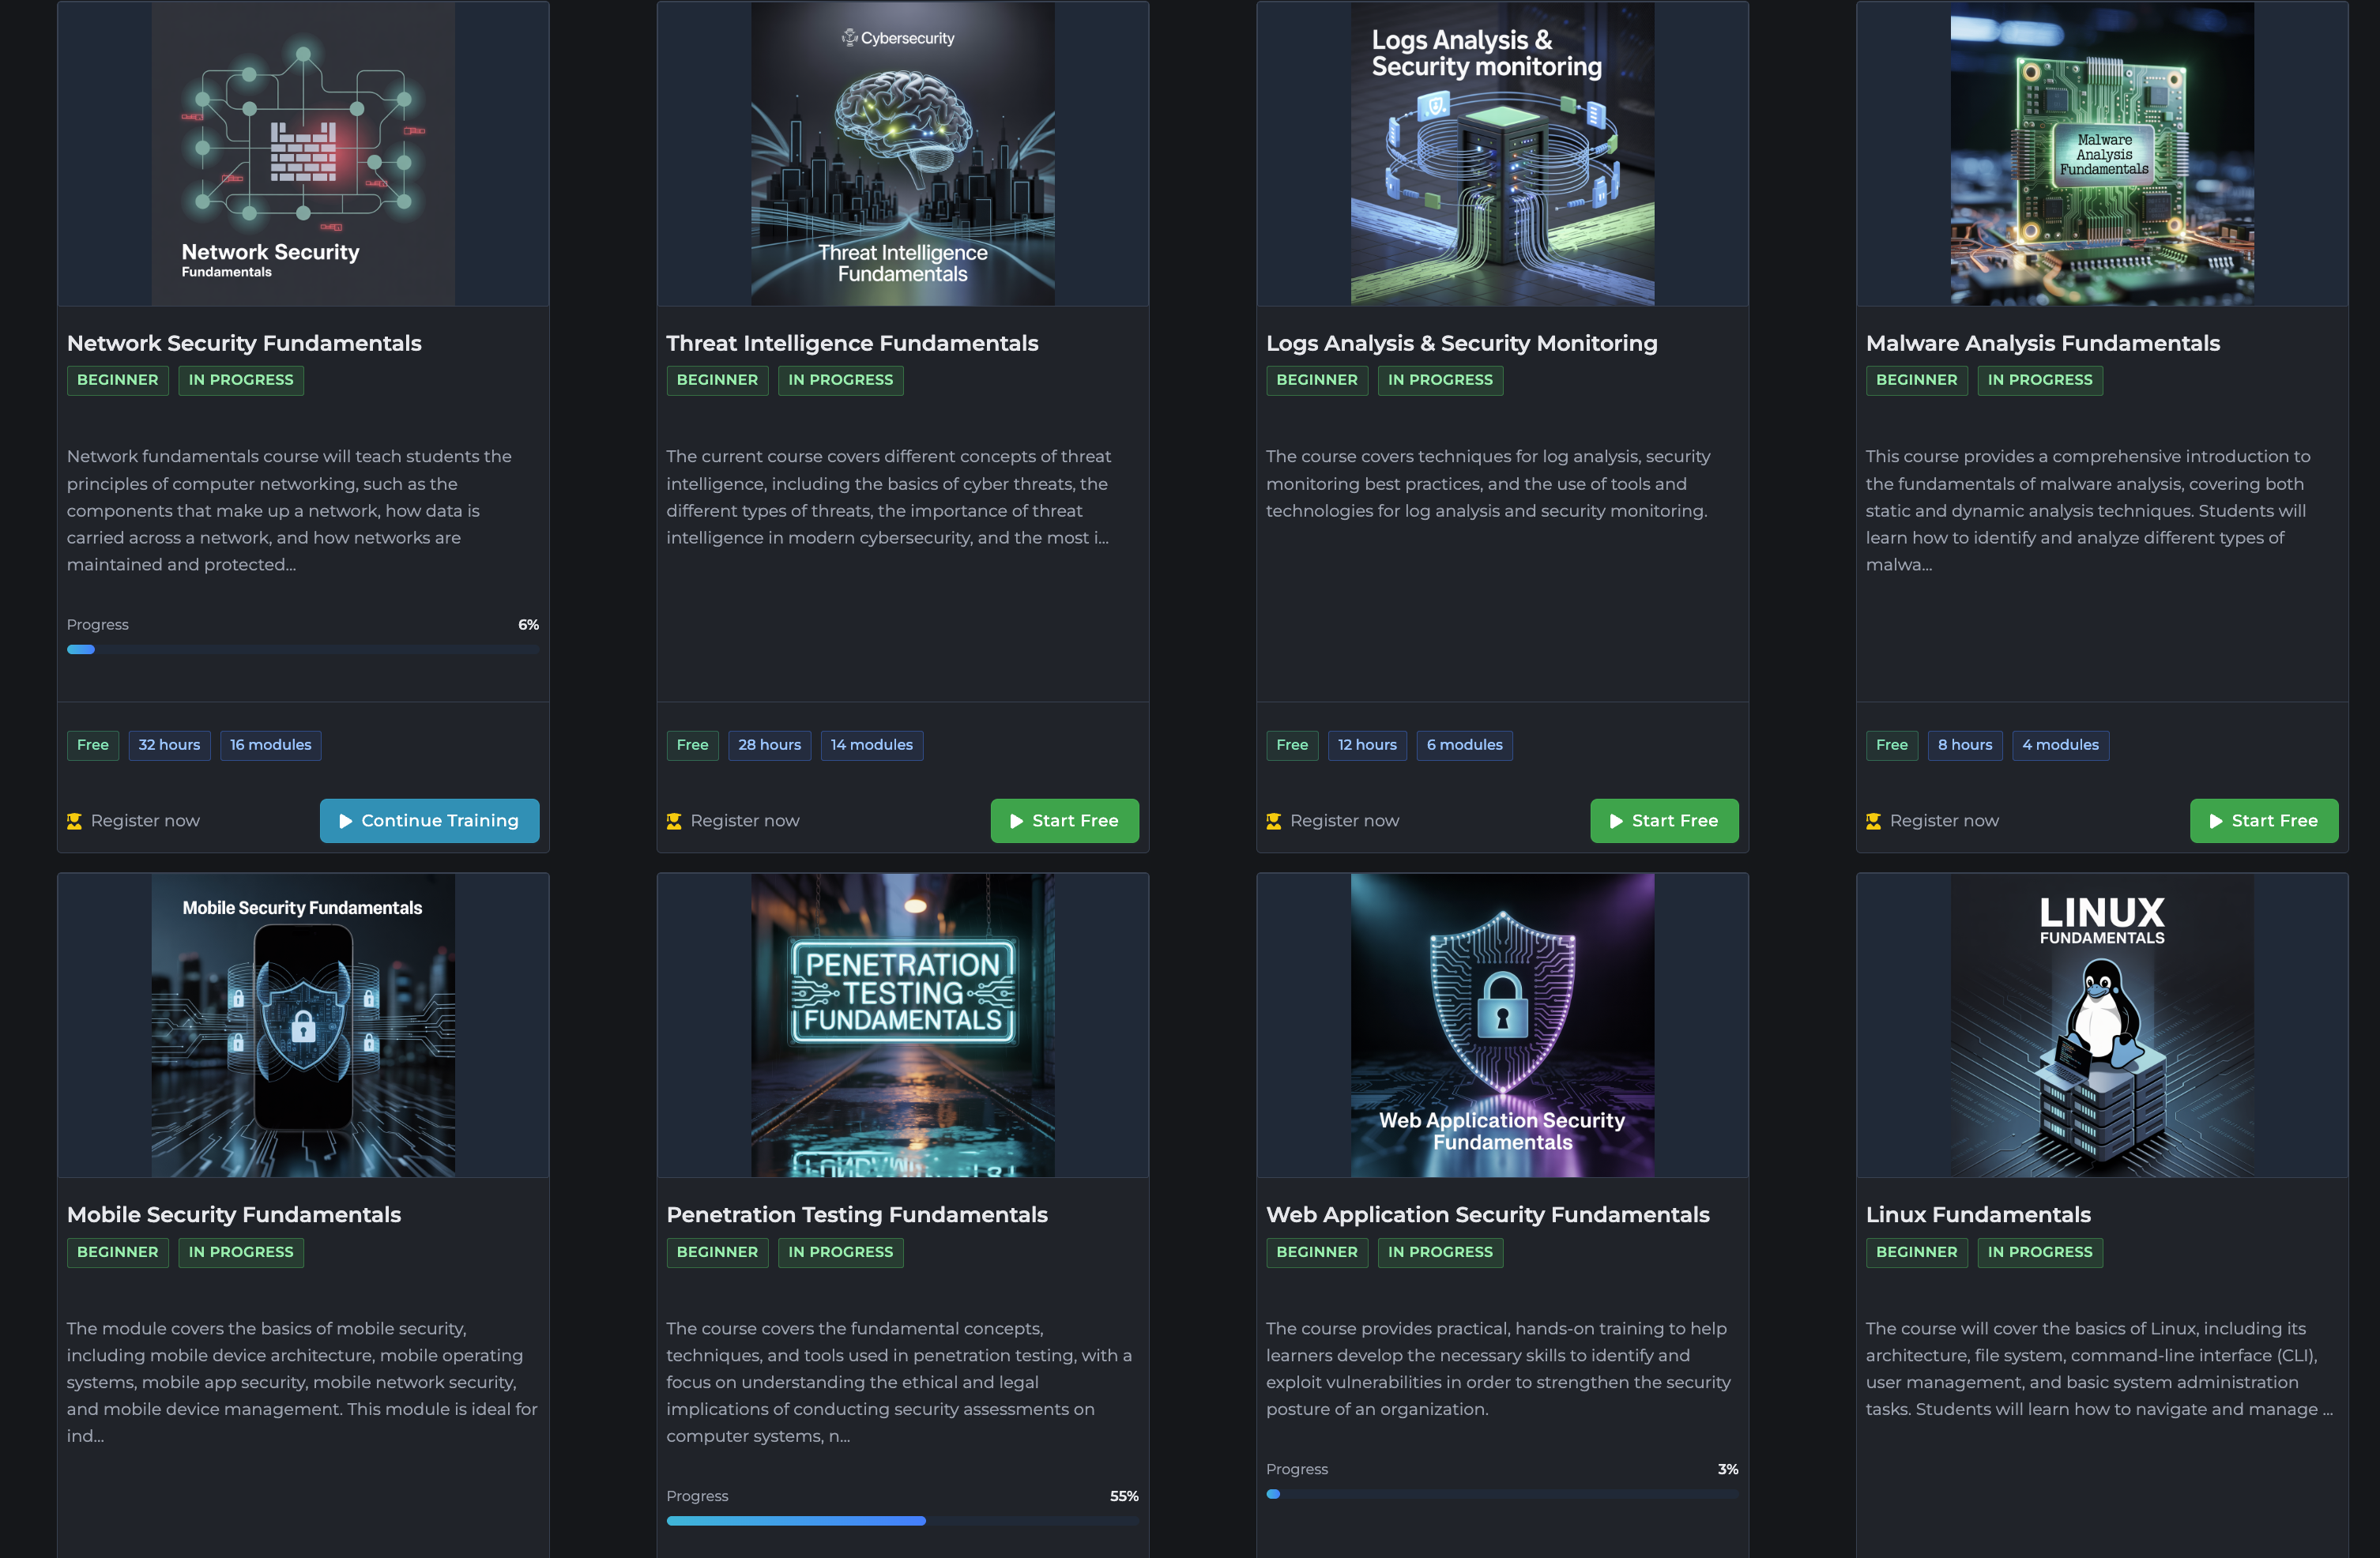The width and height of the screenshot is (2380, 1558).
Task: Click the Web Application Security 3% progress bar
Action: pos(1502,1494)
